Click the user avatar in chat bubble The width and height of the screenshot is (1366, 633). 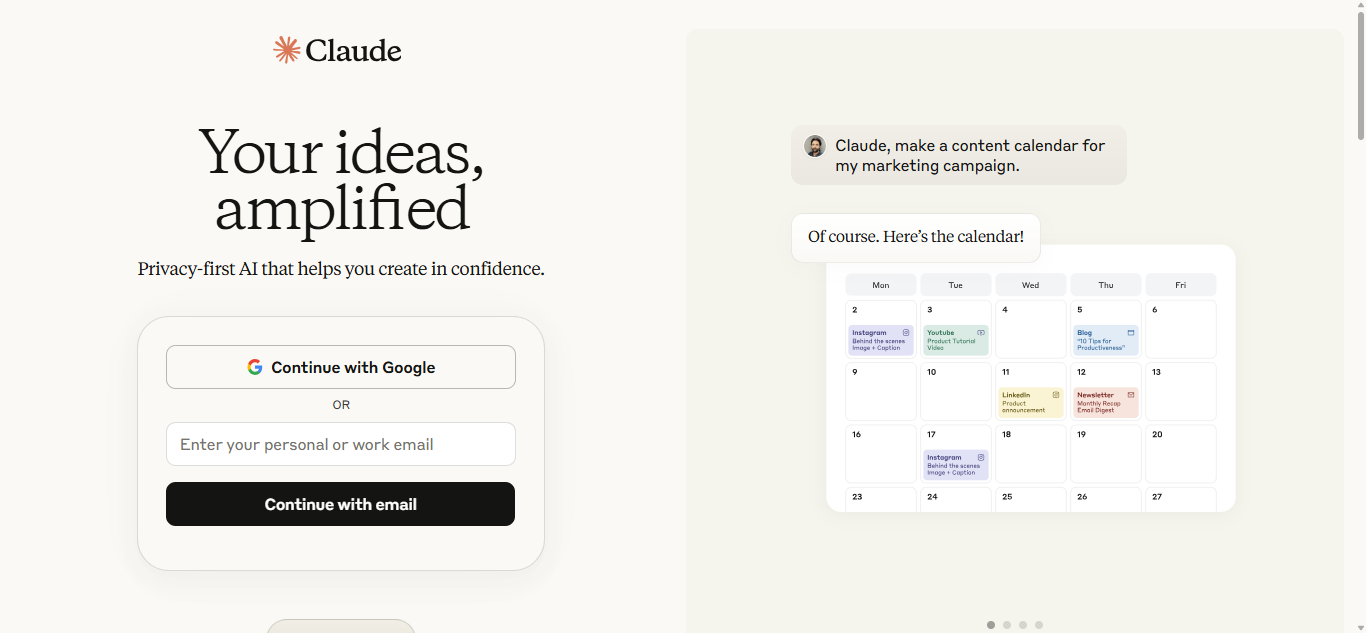[815, 146]
